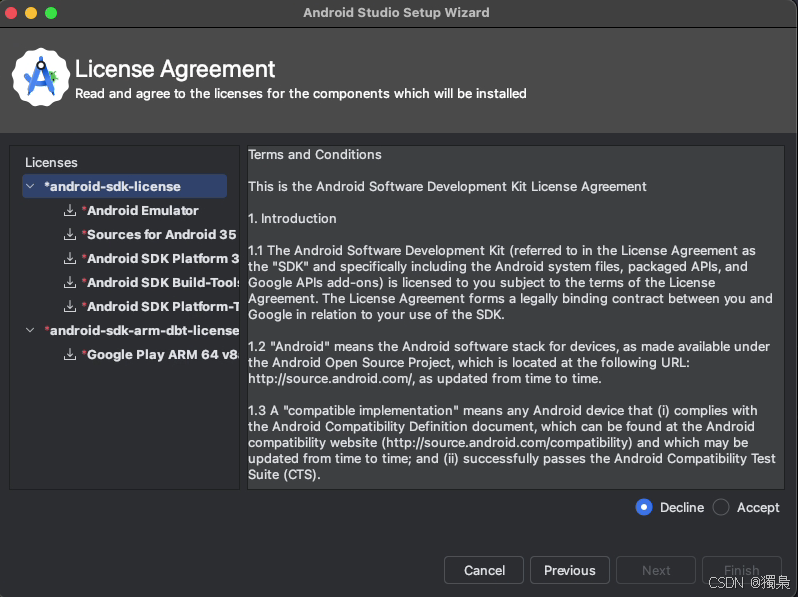Go back with the Previous button
This screenshot has width=798, height=597.
click(569, 570)
